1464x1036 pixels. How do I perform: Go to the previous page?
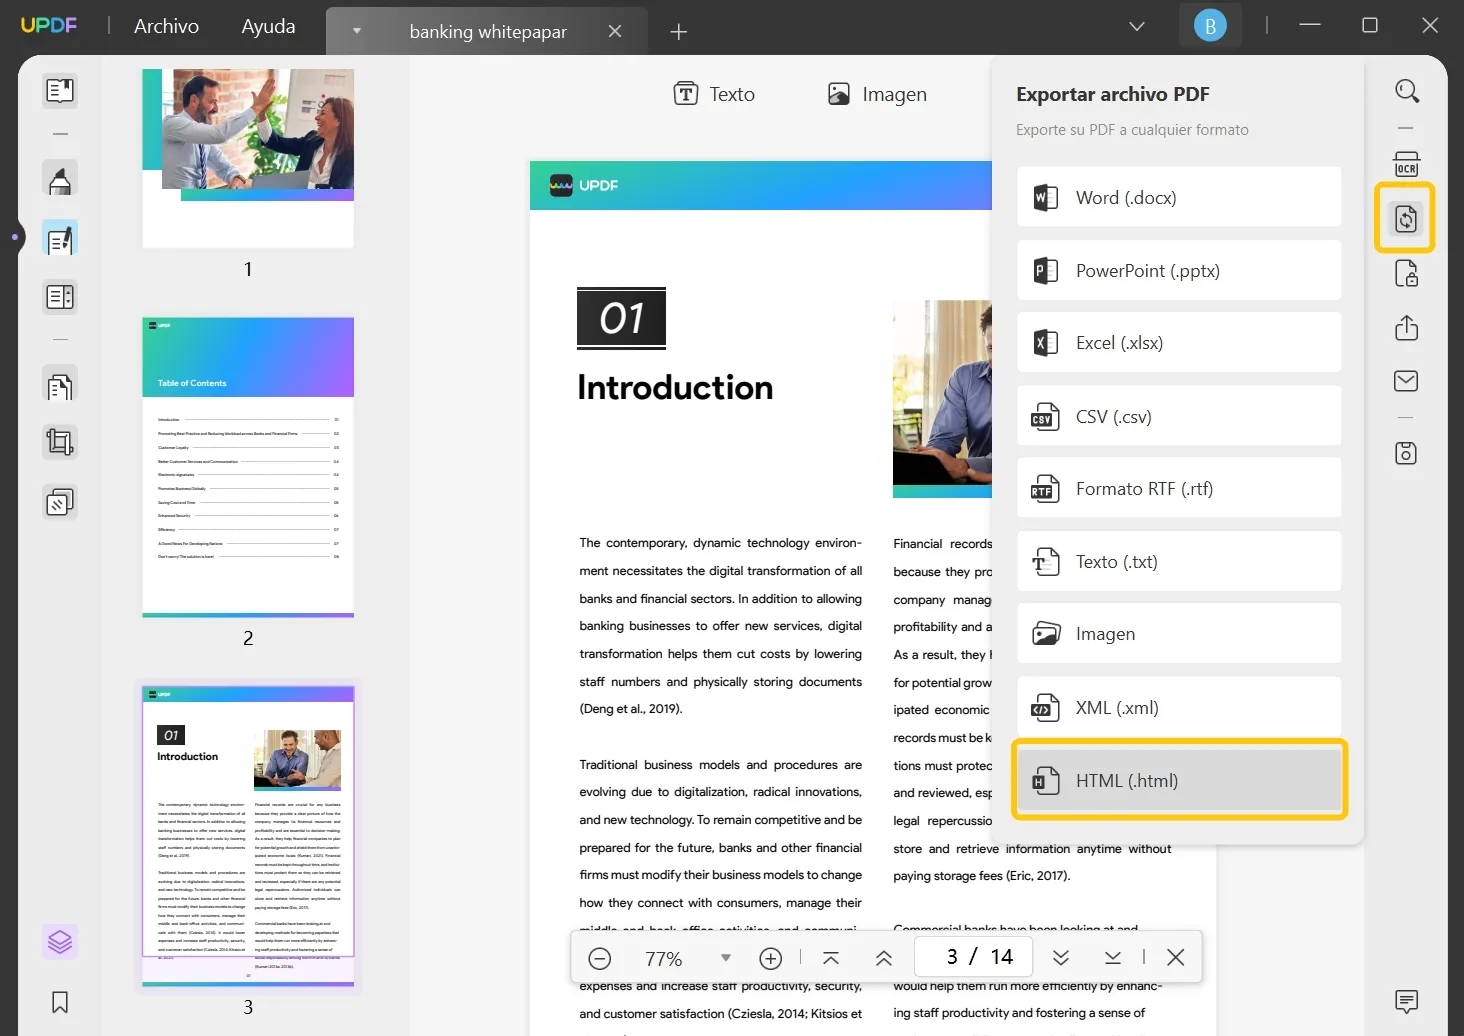(884, 958)
